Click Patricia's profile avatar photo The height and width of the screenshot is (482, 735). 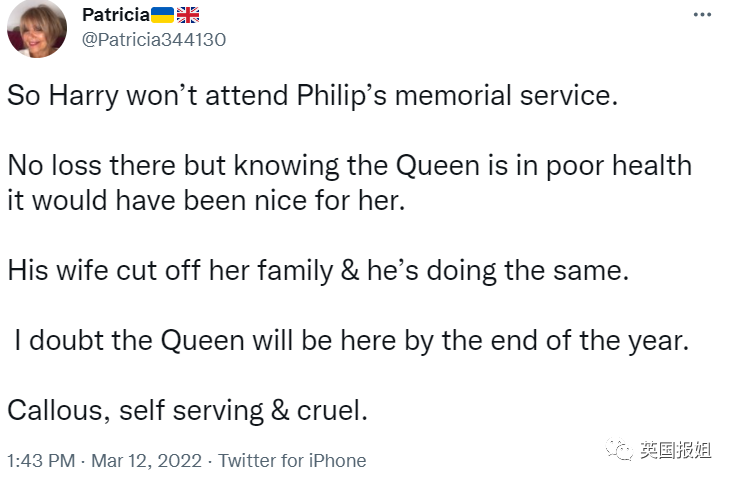[x=38, y=29]
